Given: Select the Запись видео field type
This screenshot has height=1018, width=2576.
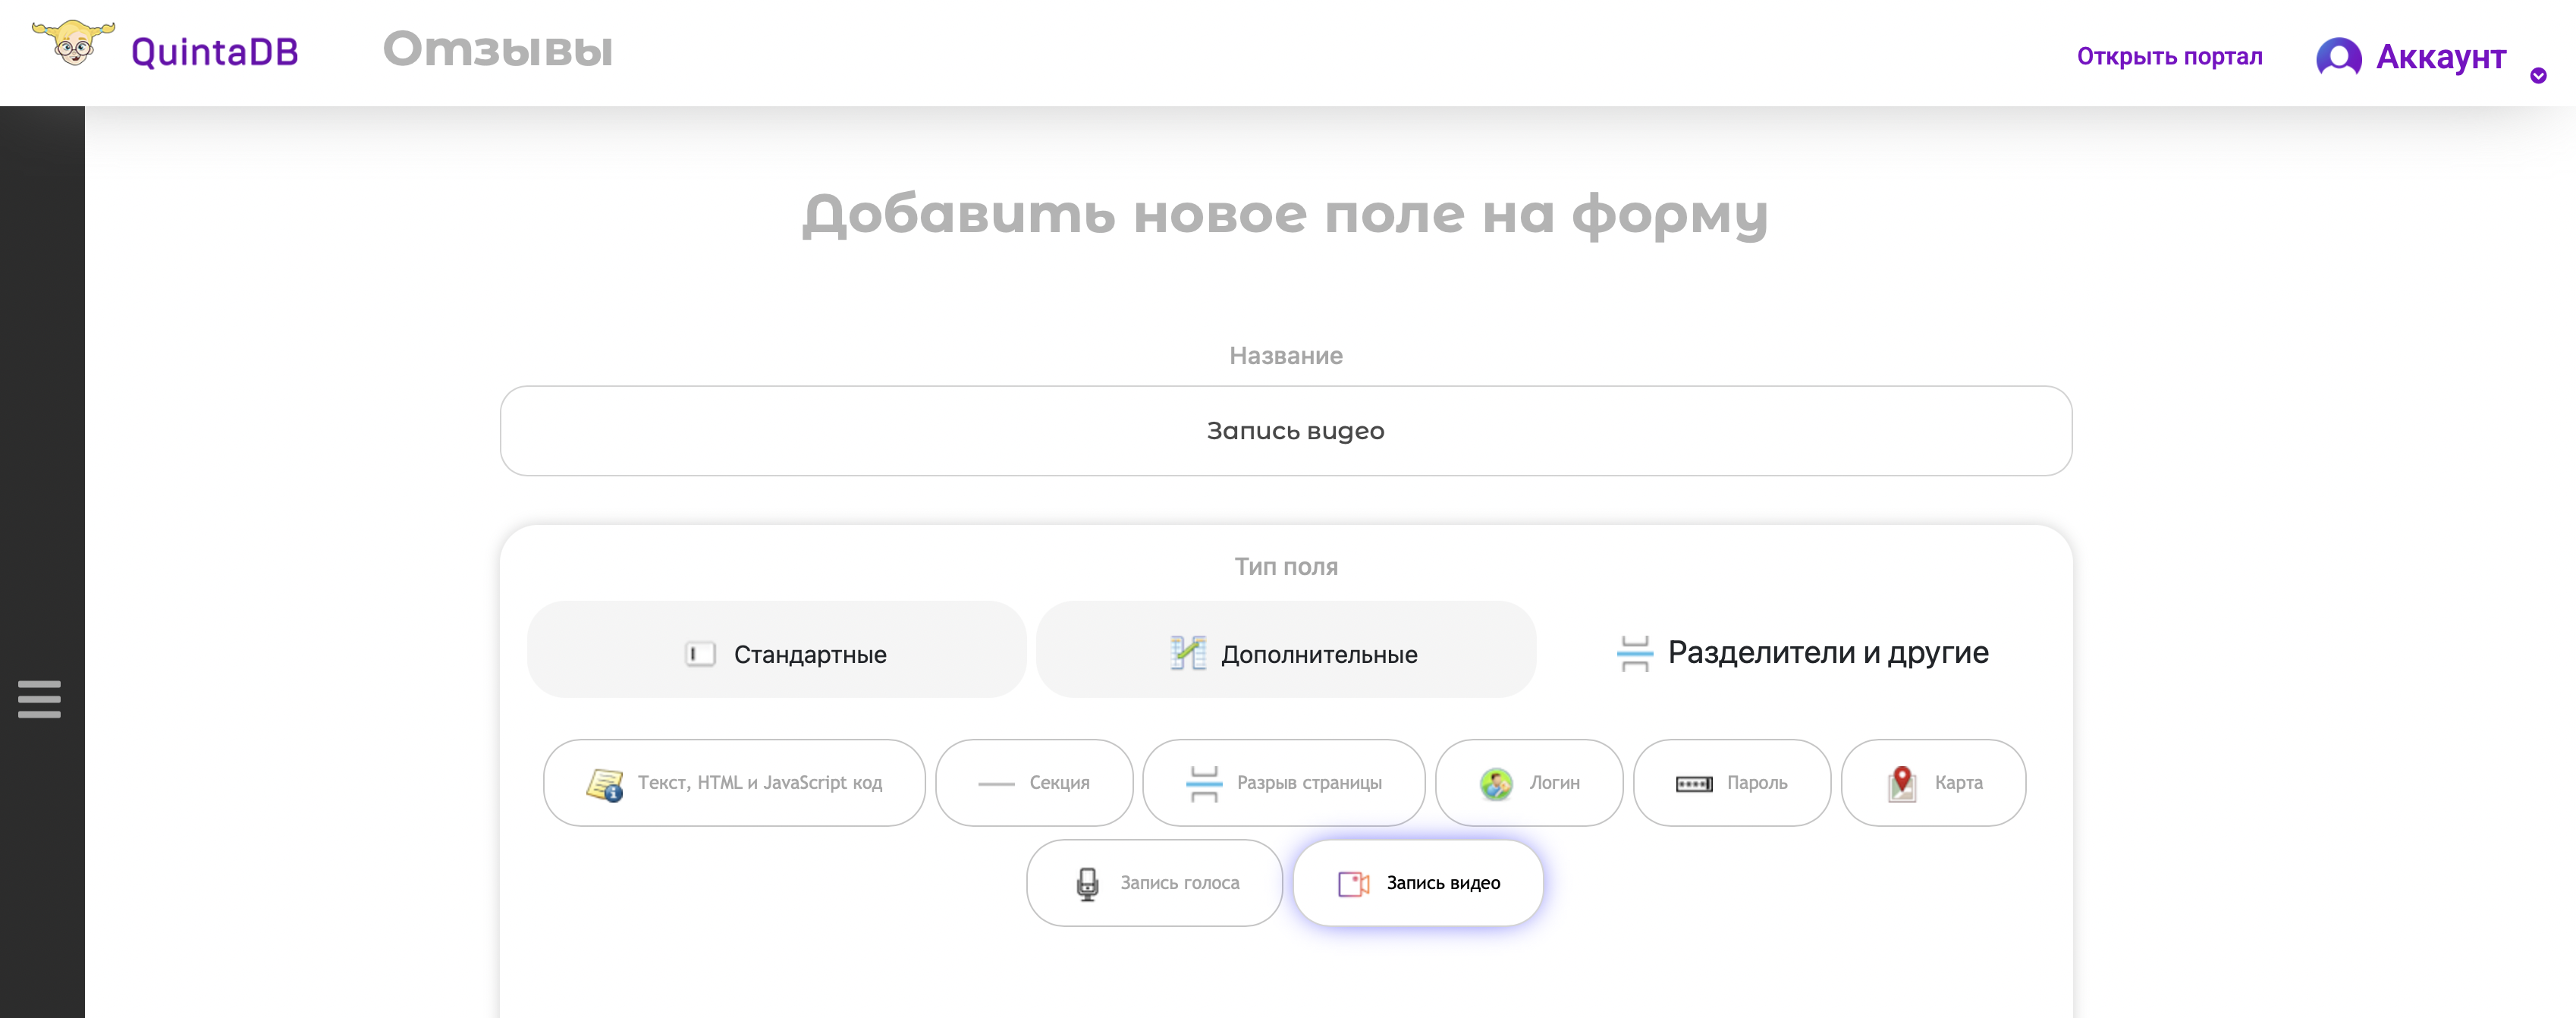Looking at the screenshot, I should point(1418,883).
